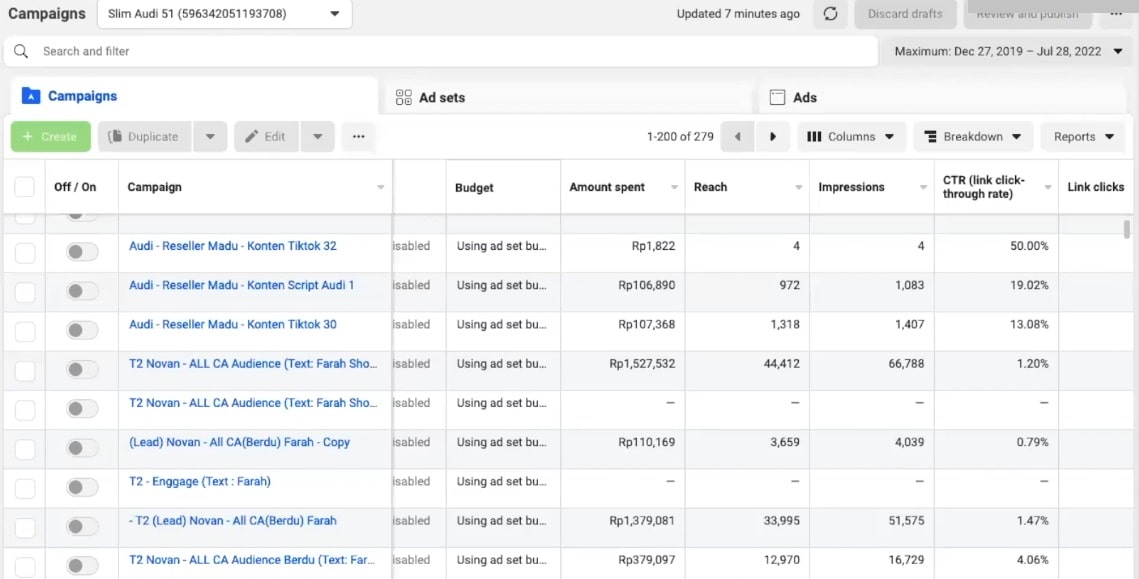This screenshot has height=579, width=1139.
Task: Tick the checkbox for T2 - Enggage (Text : Farah) row
Action: [25, 487]
